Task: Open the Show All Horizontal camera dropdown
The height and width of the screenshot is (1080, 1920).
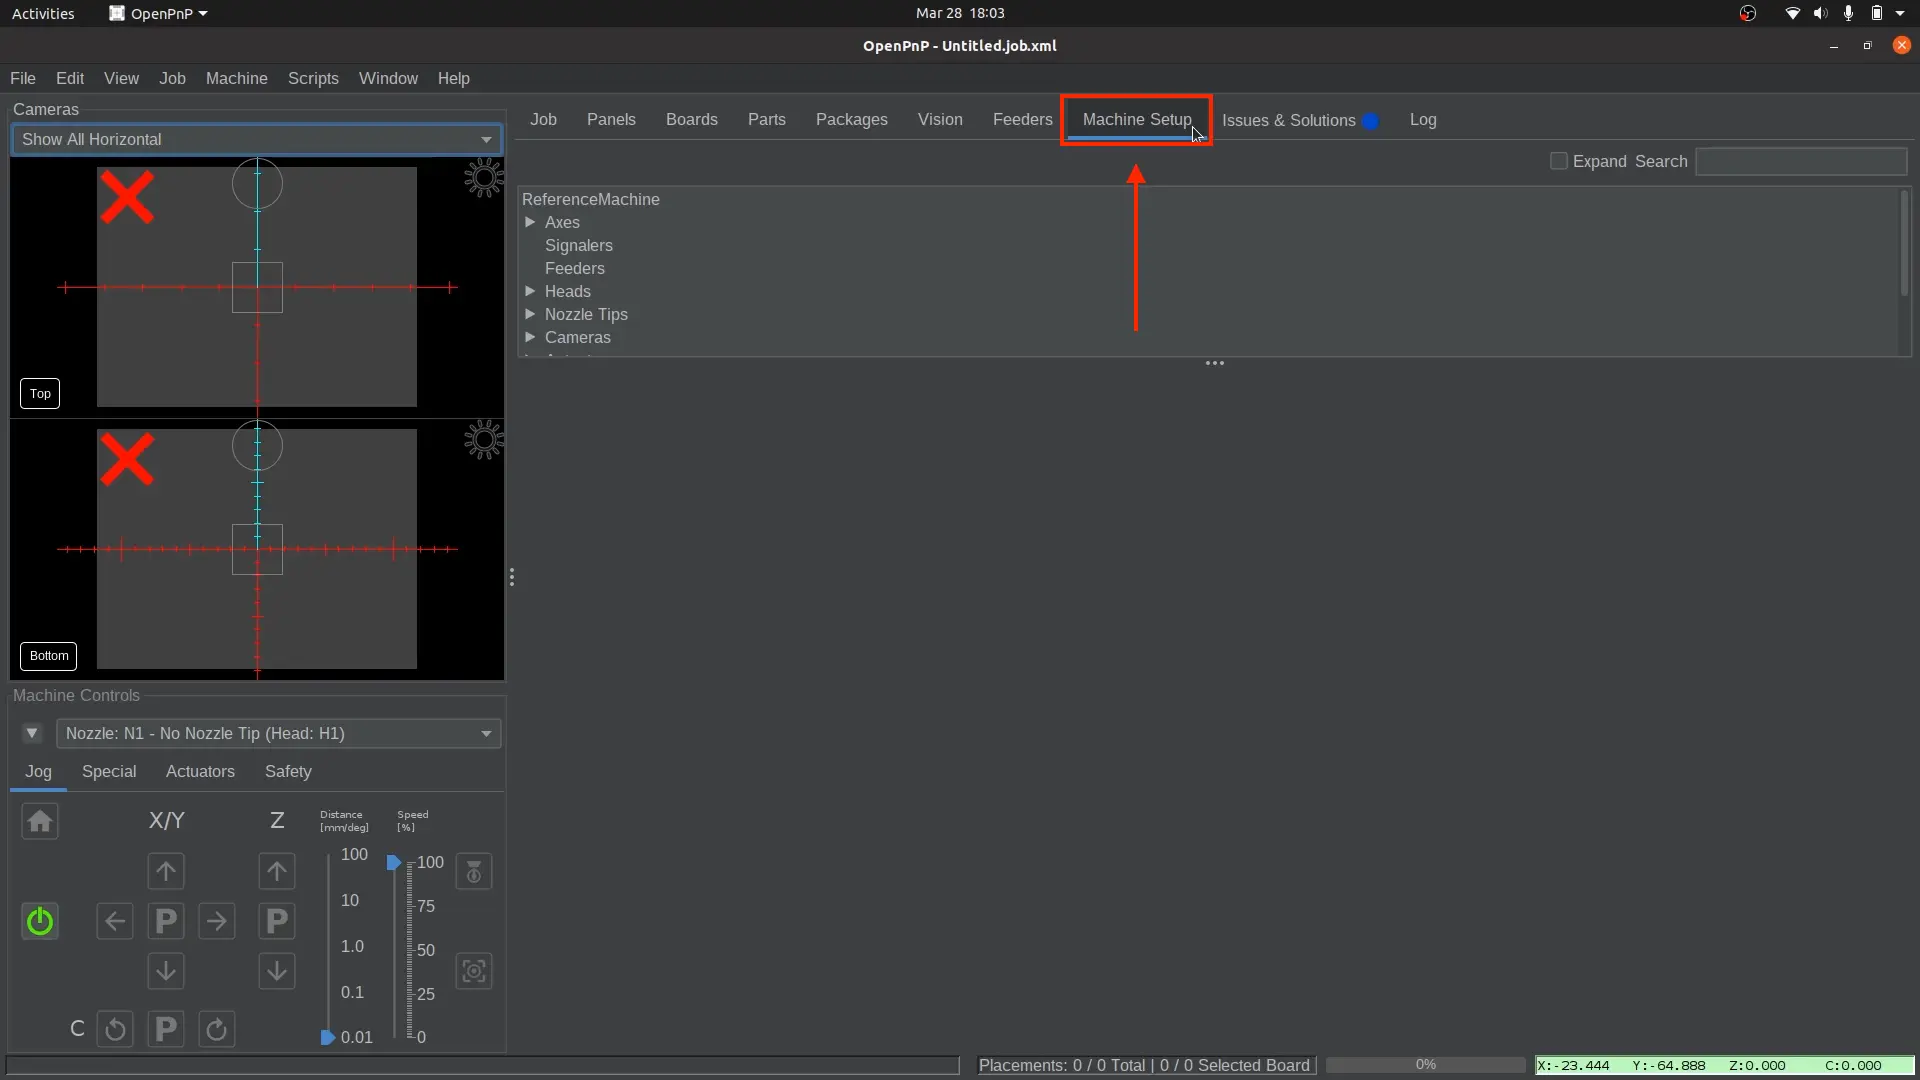Action: point(257,140)
